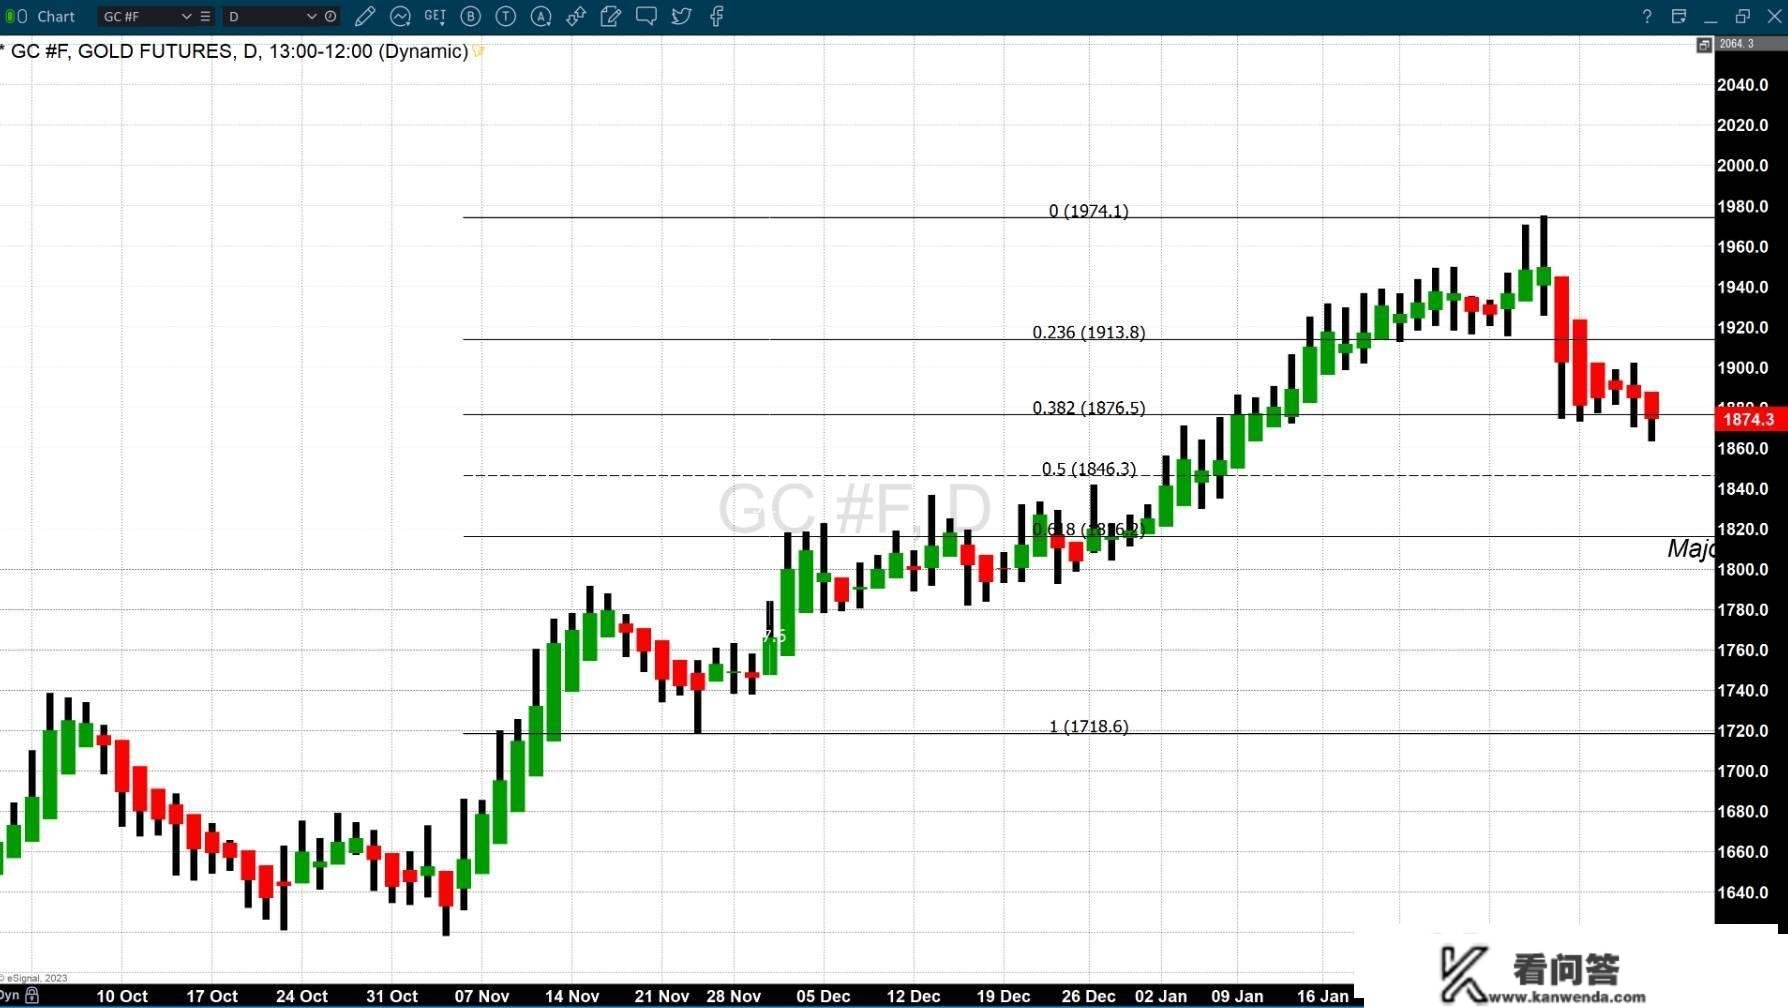
Task: Open the help question-mark icon
Action: pyautogui.click(x=1647, y=16)
